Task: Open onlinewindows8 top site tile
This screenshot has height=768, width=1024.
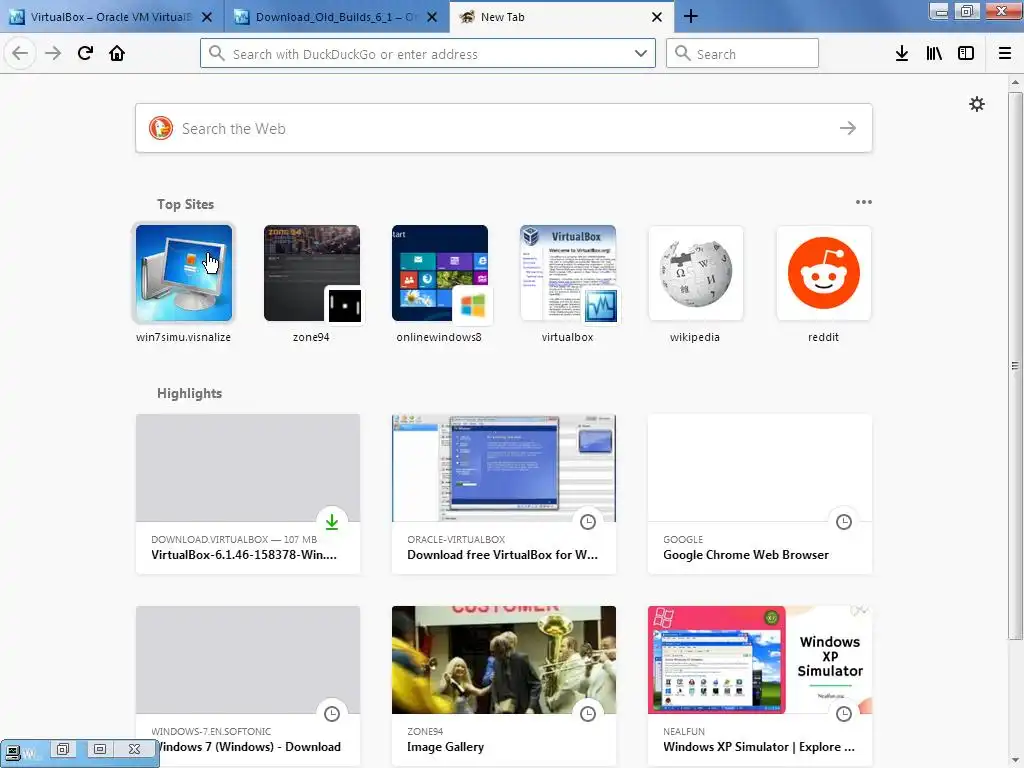Action: [440, 283]
